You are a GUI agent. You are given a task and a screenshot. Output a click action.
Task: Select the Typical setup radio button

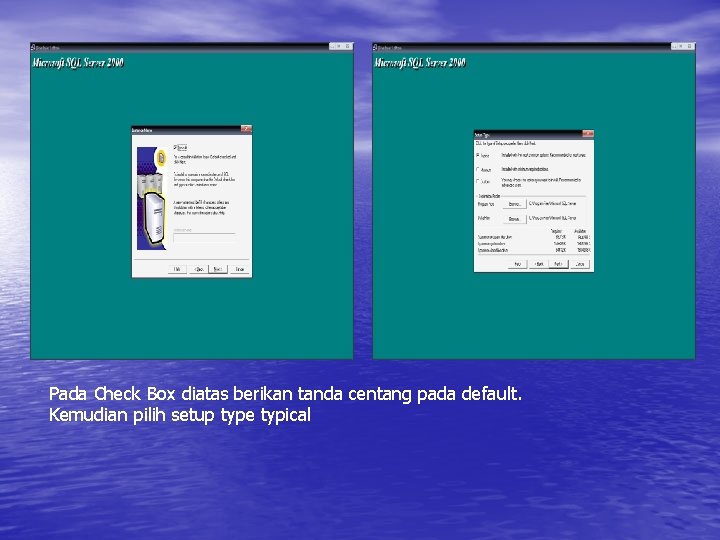tap(478, 156)
